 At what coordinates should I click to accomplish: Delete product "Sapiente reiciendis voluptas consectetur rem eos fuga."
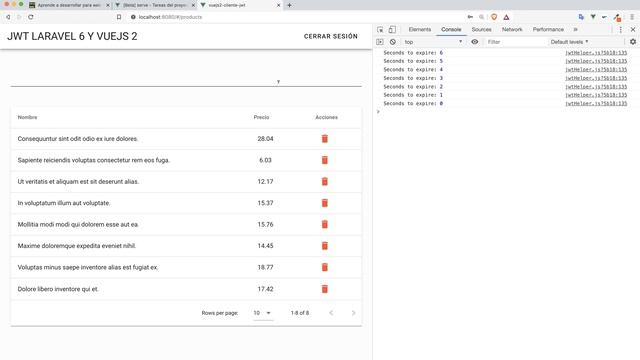(324, 160)
